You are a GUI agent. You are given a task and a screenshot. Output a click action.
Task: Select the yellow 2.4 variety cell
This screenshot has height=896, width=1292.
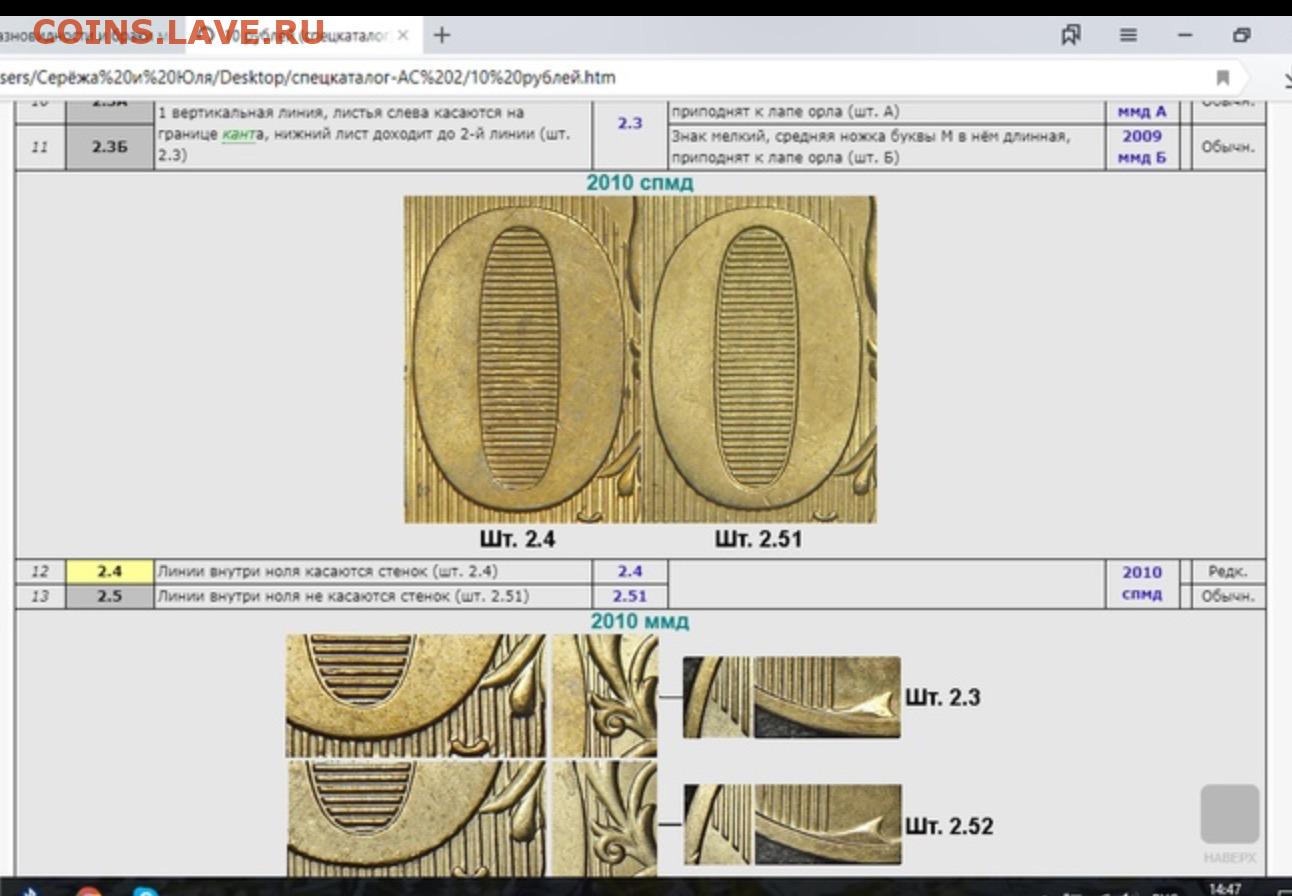[x=109, y=572]
